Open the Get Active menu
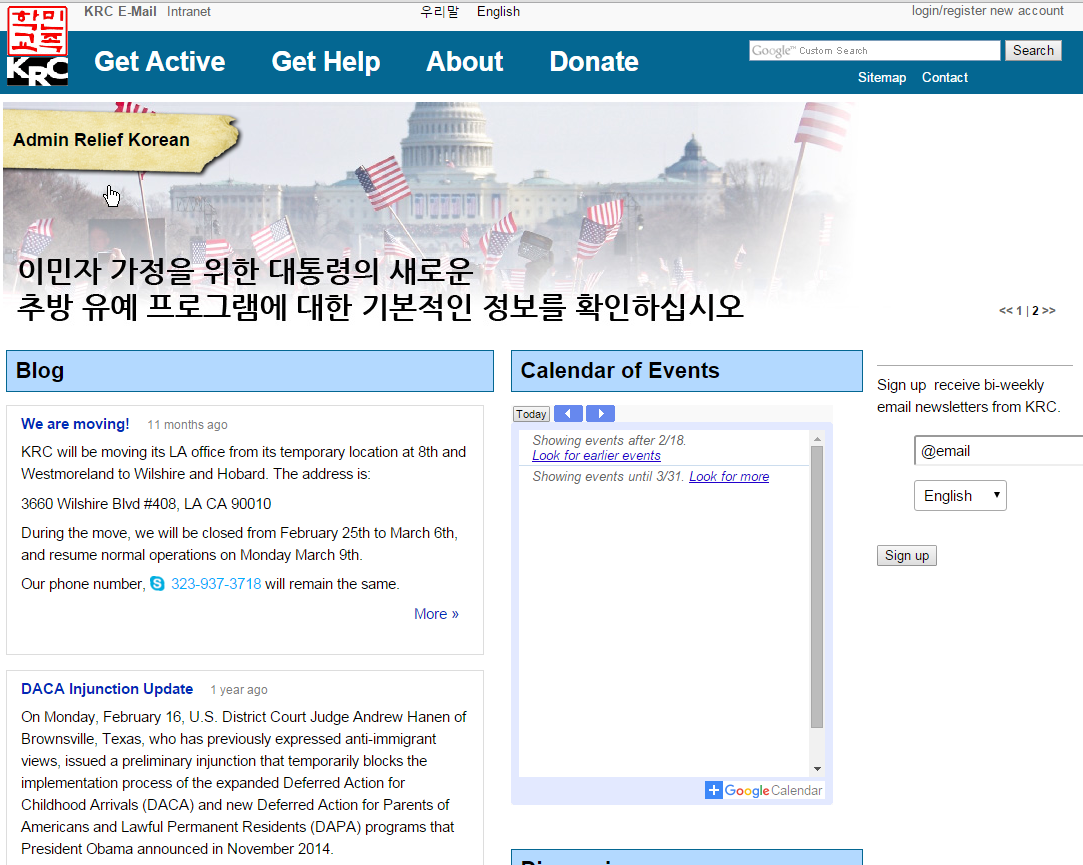 [160, 61]
